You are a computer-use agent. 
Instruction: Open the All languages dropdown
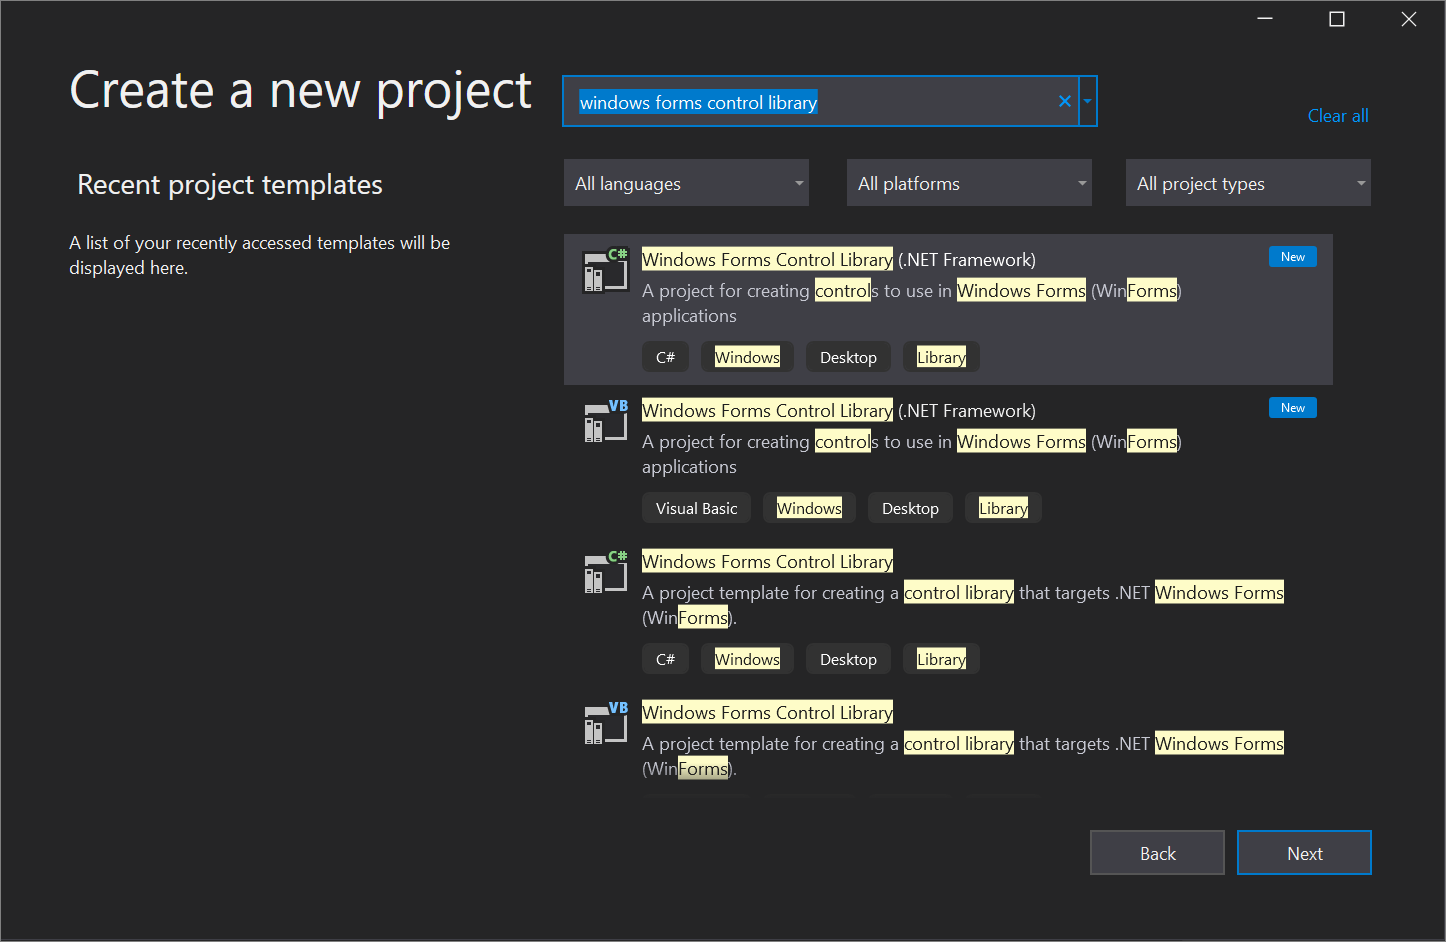pos(686,182)
